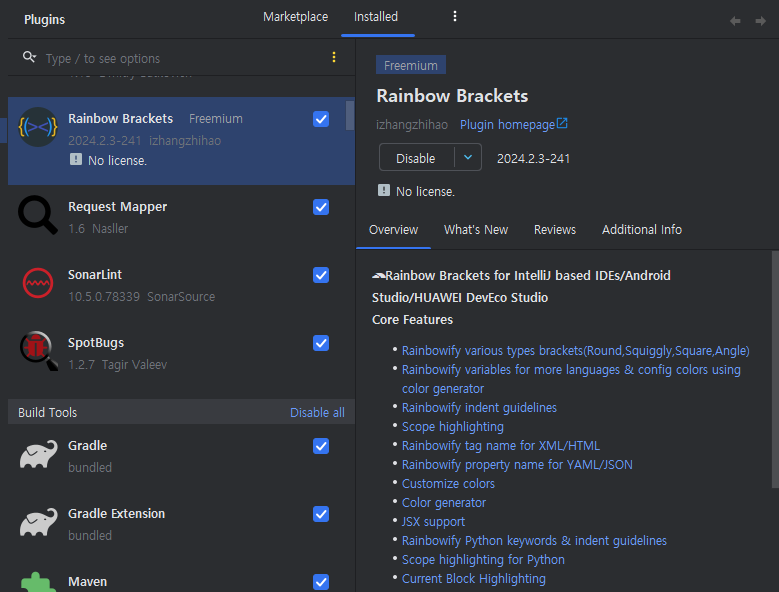The height and width of the screenshot is (592, 779).
Task: Click 10.5.0.78339 SonarSource version text
Action: [142, 296]
